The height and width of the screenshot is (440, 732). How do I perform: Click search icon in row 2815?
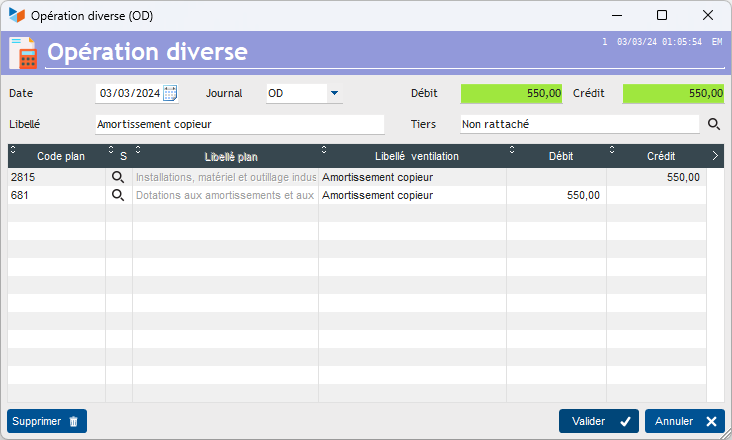pyautogui.click(x=118, y=177)
